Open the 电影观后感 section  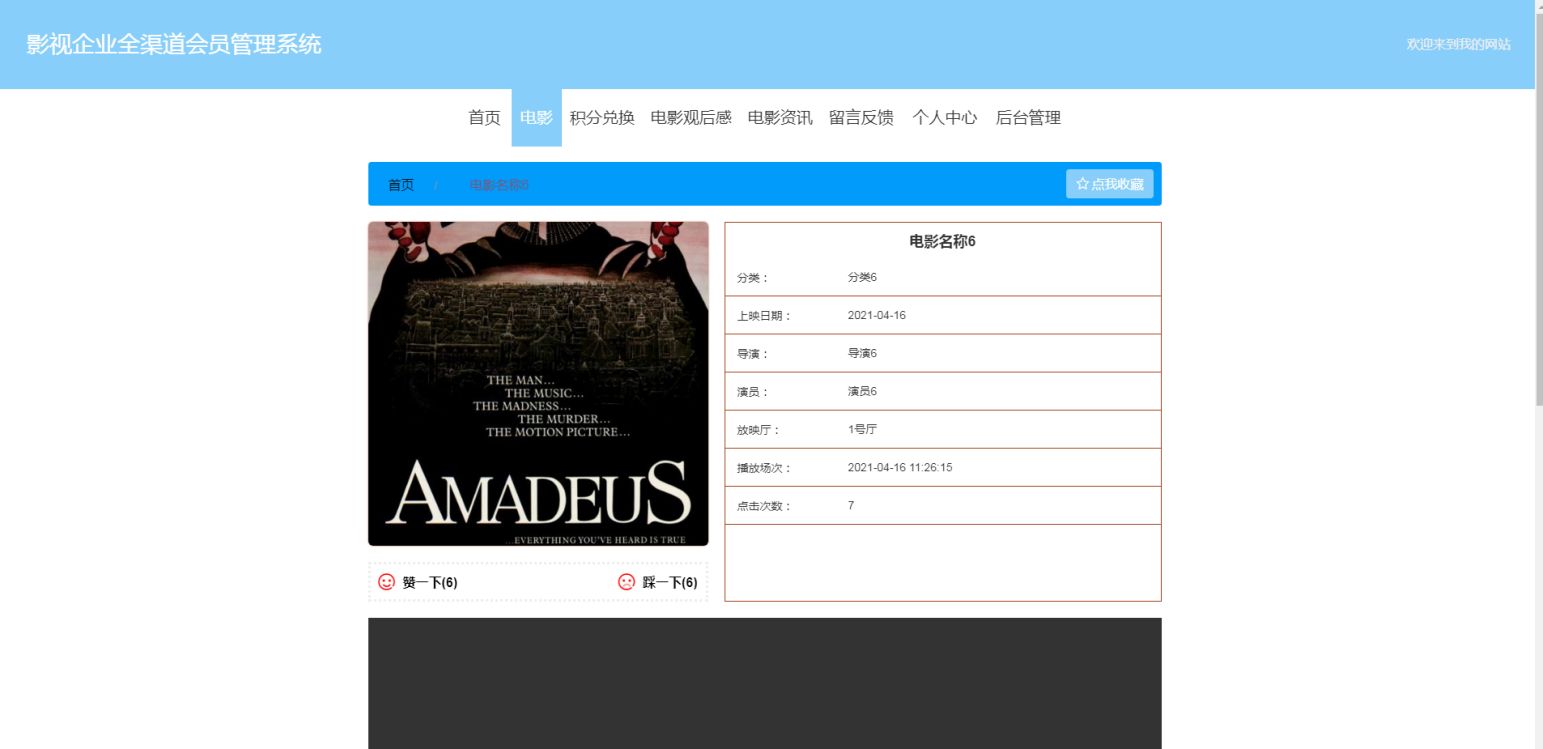coord(691,118)
